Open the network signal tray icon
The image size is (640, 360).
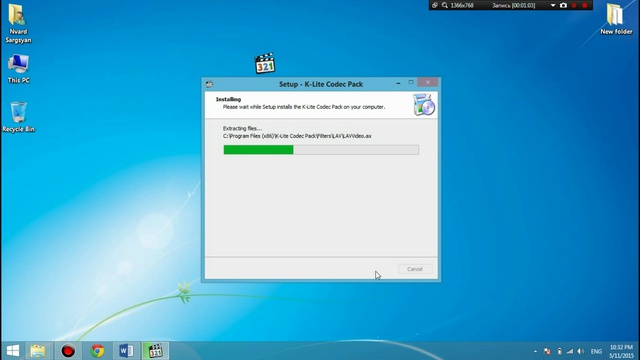[x=569, y=351]
